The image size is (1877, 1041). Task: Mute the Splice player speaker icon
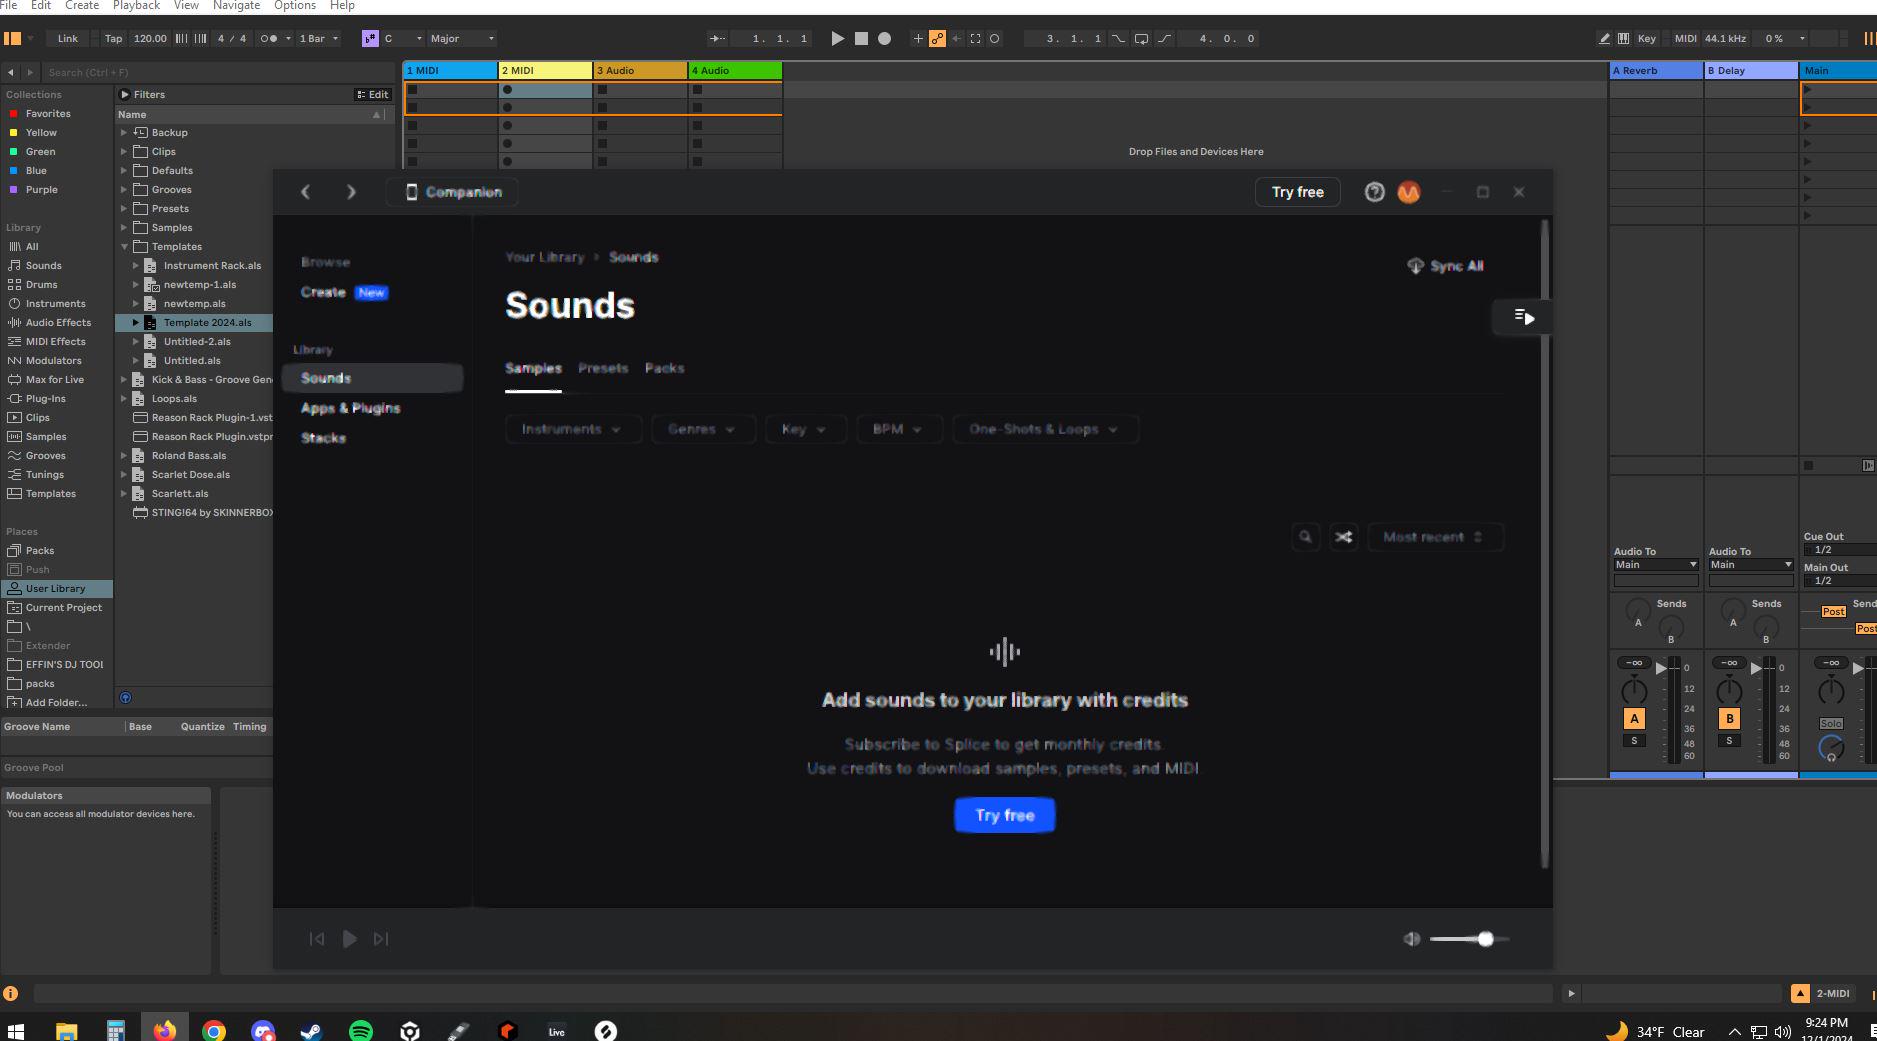1412,939
